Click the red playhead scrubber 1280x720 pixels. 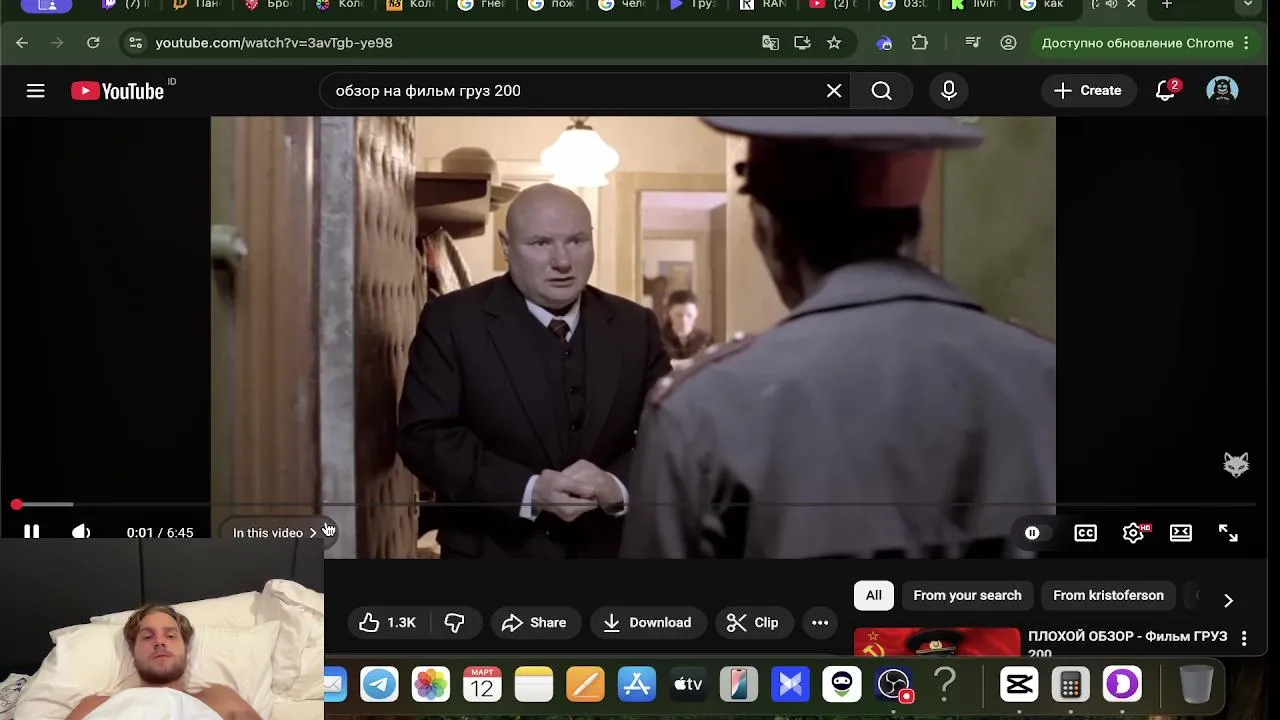[x=17, y=505]
